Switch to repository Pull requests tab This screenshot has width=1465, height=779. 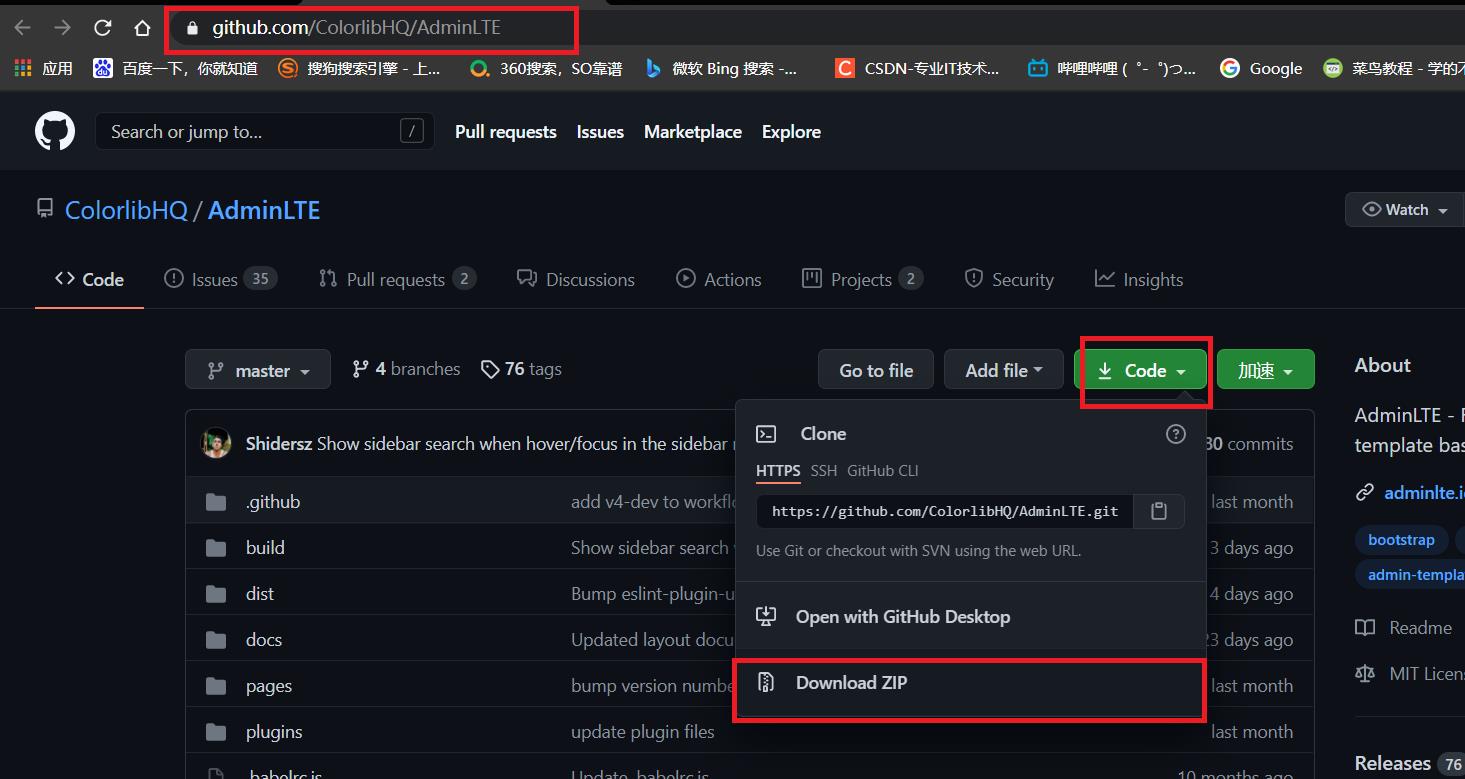point(396,279)
